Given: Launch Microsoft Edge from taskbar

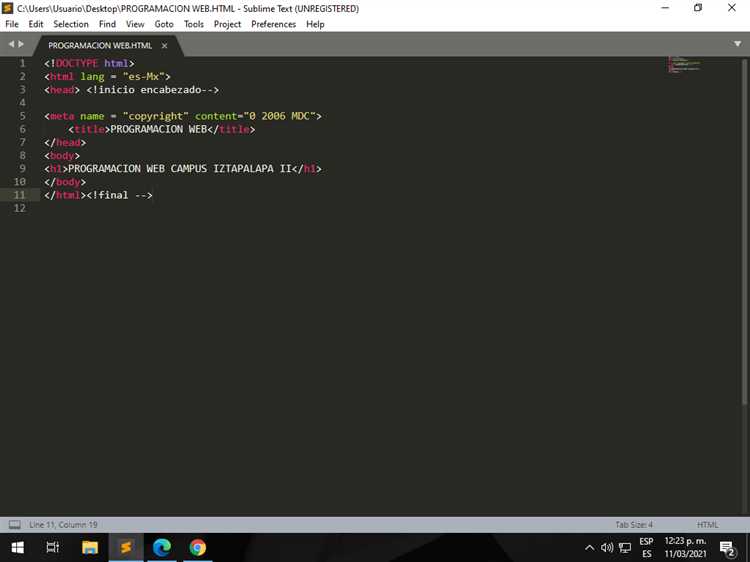Looking at the screenshot, I should (x=162, y=547).
